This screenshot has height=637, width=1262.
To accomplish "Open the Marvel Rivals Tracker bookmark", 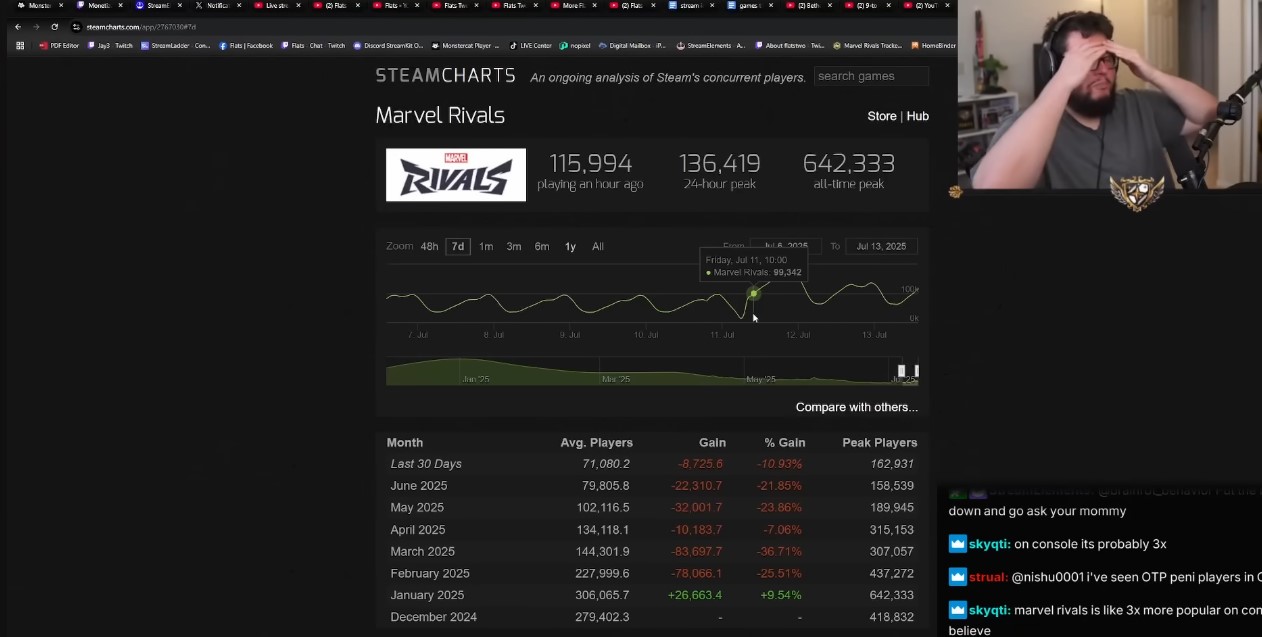I will 867,45.
